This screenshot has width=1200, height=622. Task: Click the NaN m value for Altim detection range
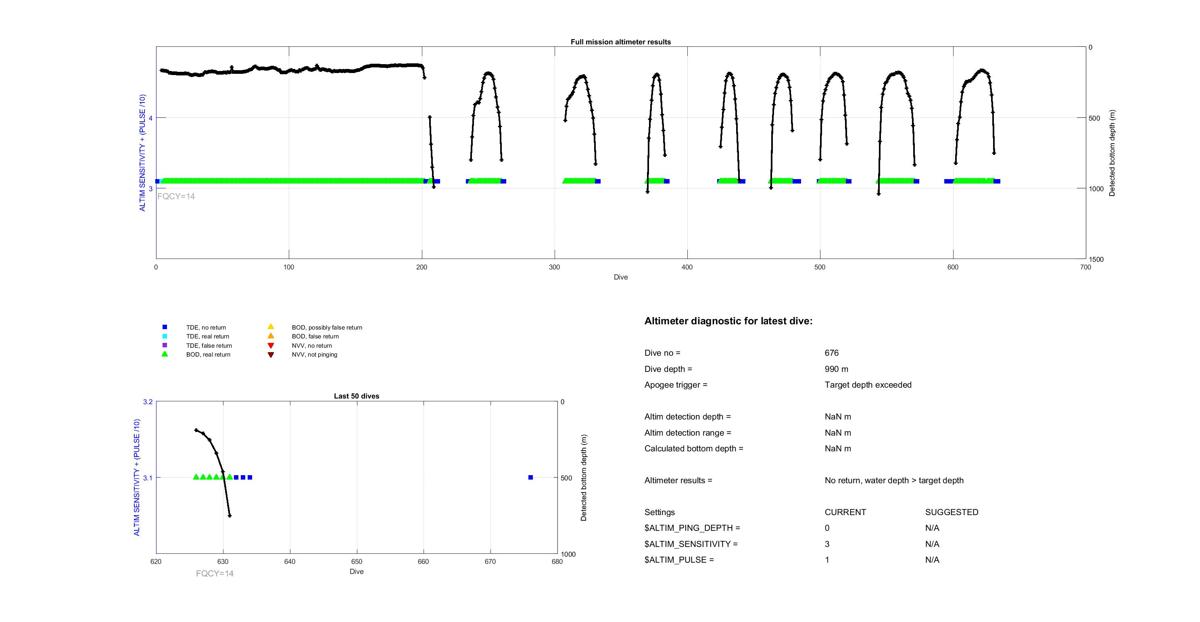click(x=838, y=433)
